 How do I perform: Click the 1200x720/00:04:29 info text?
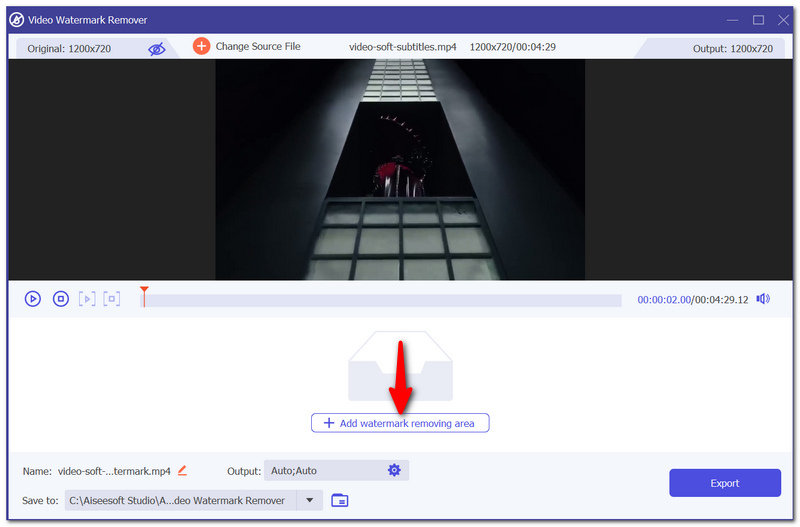click(x=512, y=47)
